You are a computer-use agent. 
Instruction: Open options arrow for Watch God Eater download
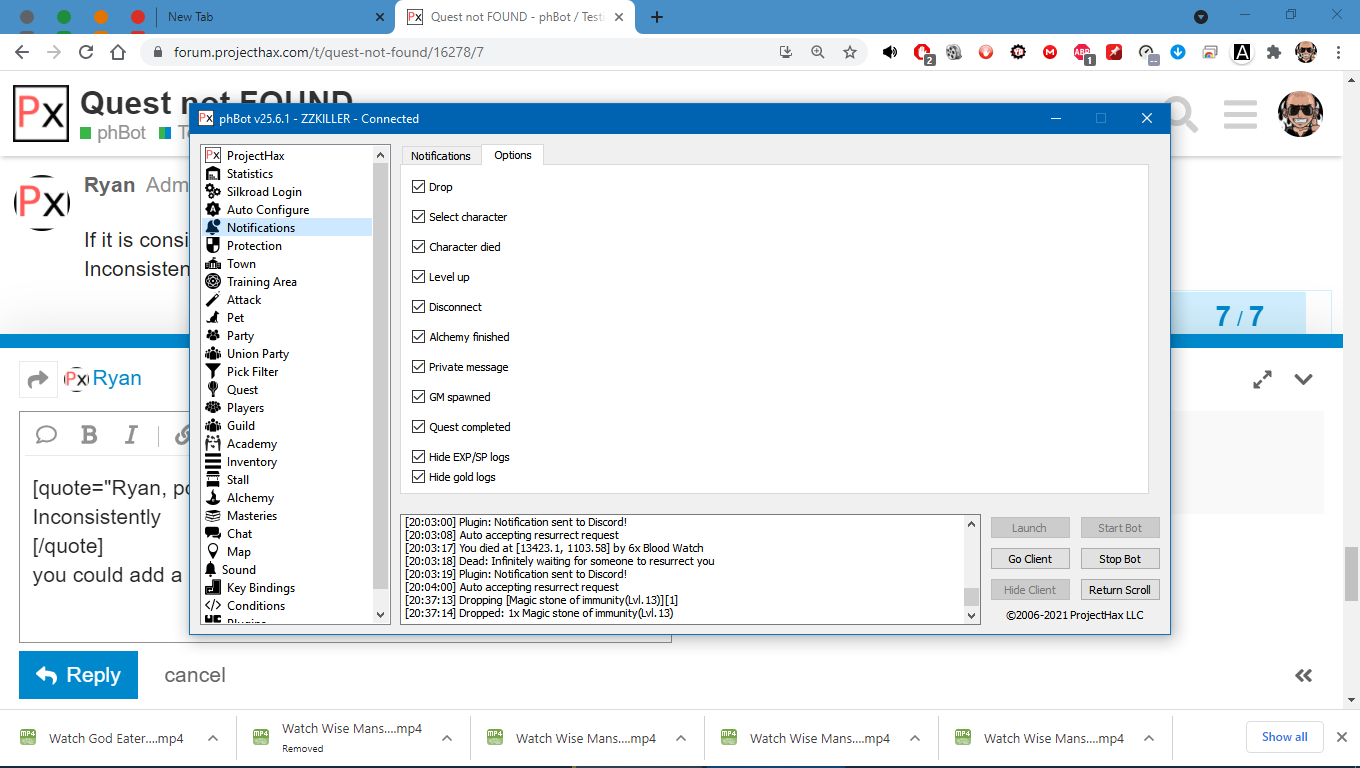(213, 738)
